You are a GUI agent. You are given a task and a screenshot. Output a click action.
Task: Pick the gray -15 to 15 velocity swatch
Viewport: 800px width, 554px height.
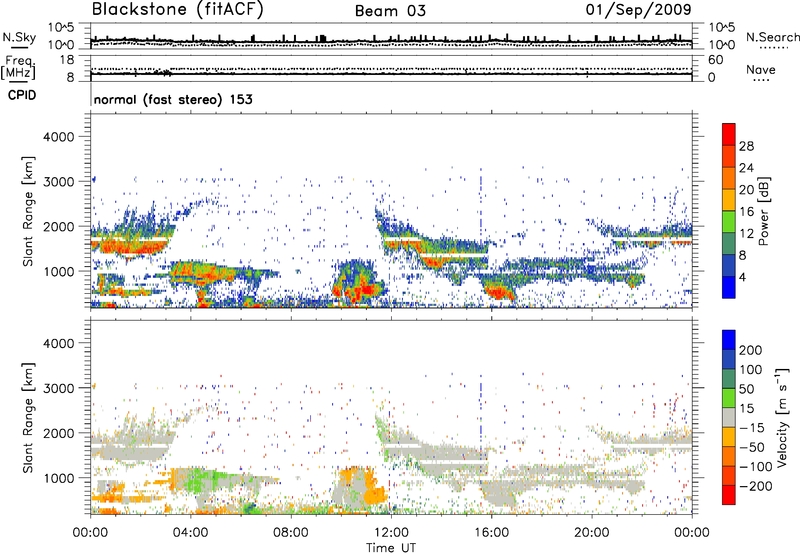coord(729,417)
